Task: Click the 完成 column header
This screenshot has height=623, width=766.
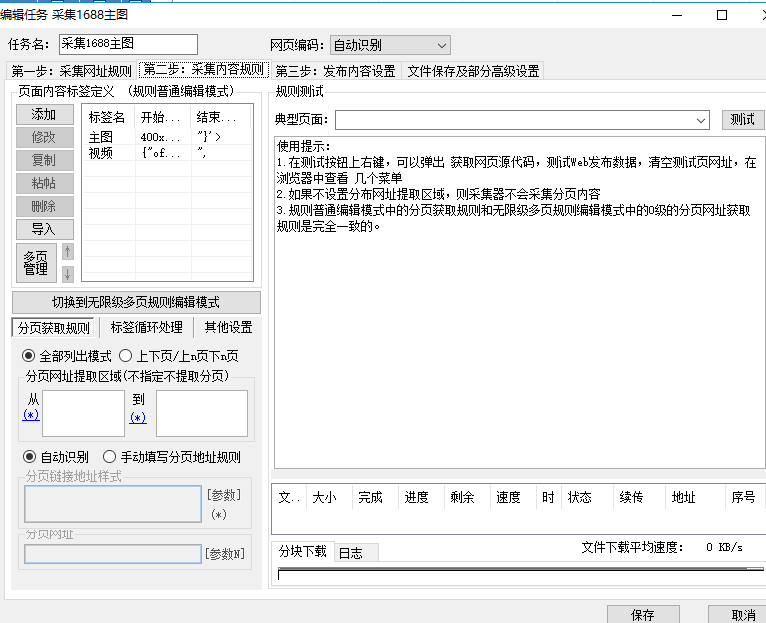Action: pyautogui.click(x=375, y=497)
